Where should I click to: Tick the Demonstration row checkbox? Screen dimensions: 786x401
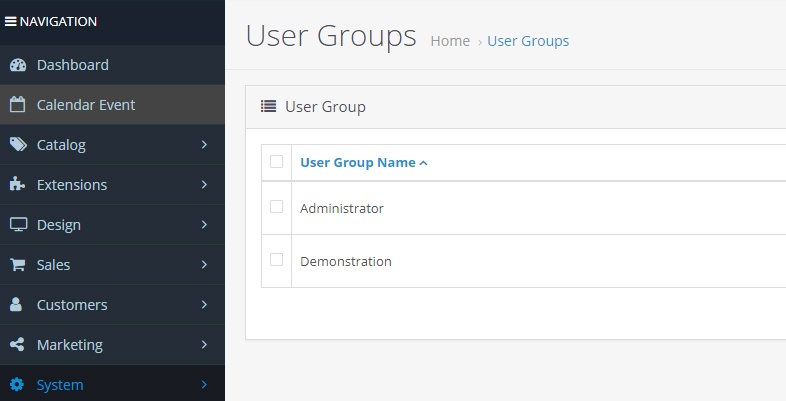point(277,260)
